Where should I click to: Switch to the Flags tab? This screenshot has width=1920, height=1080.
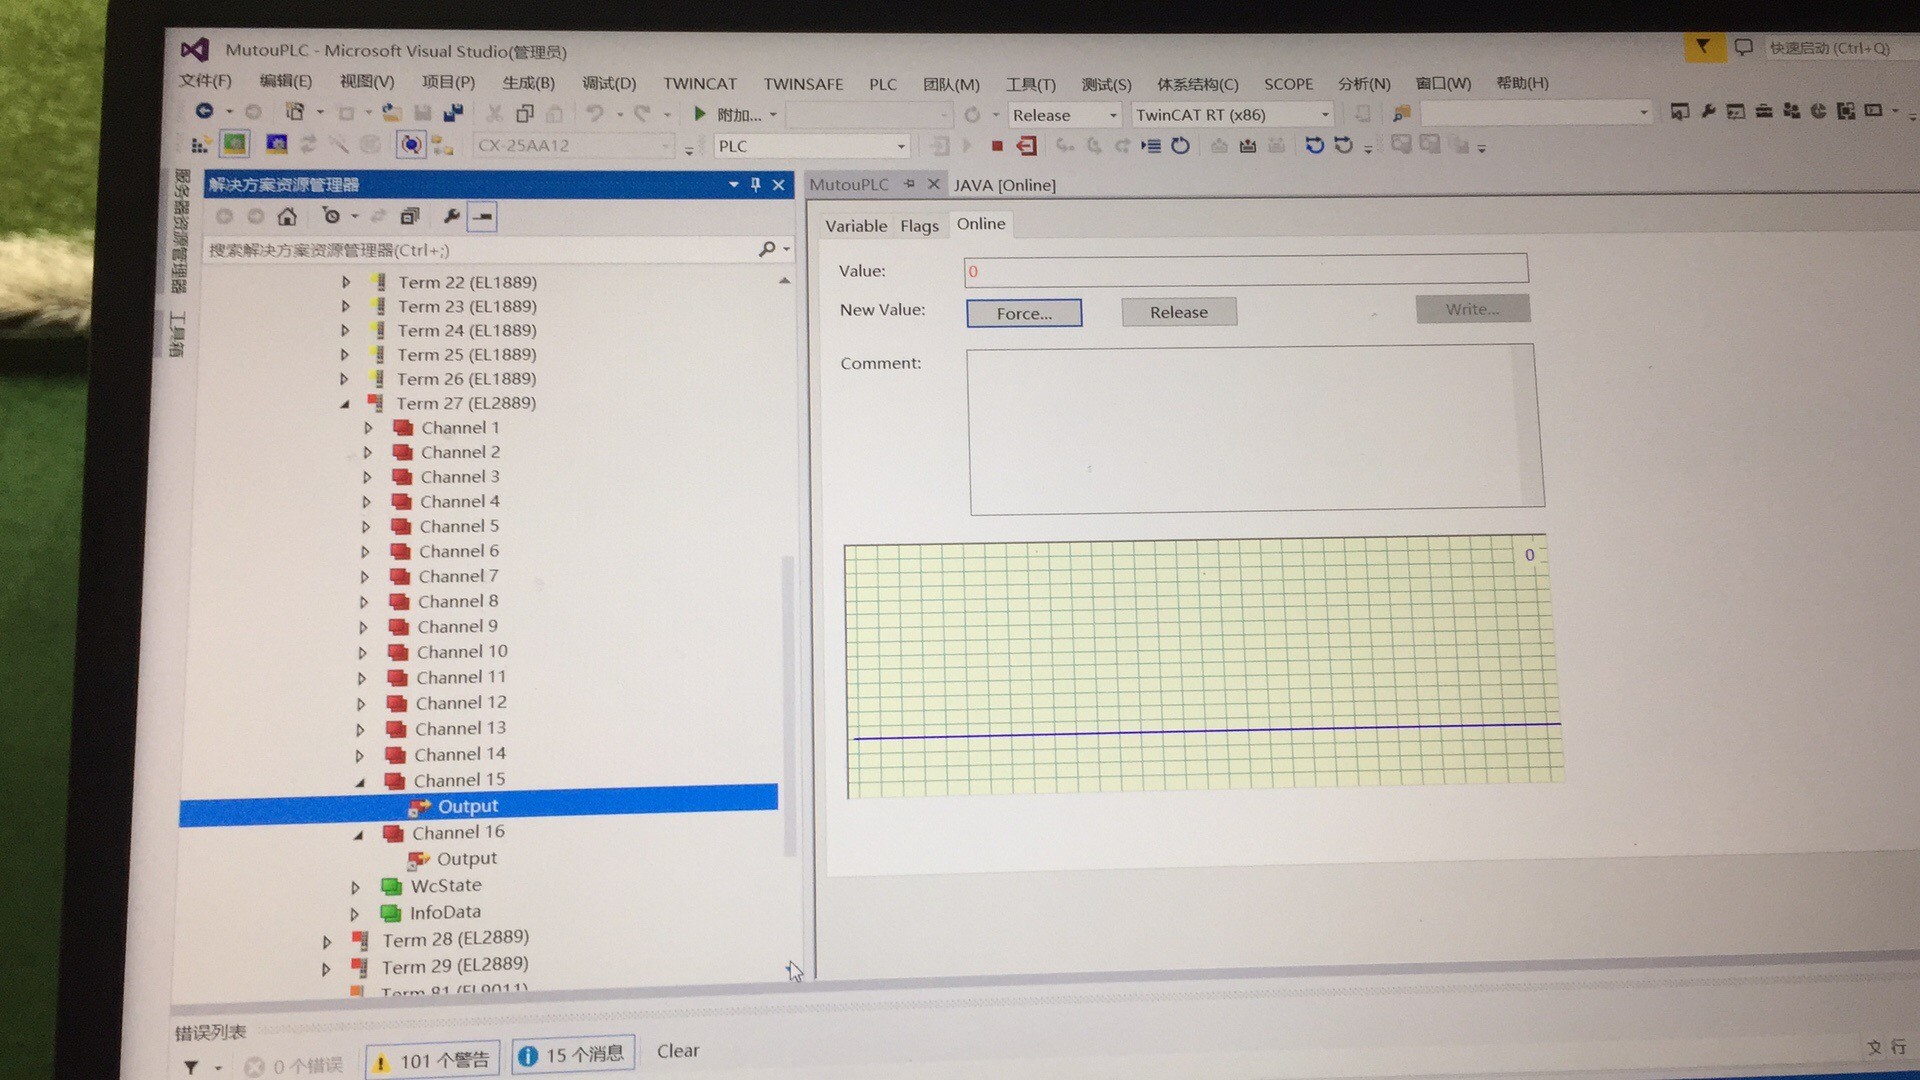(x=919, y=226)
